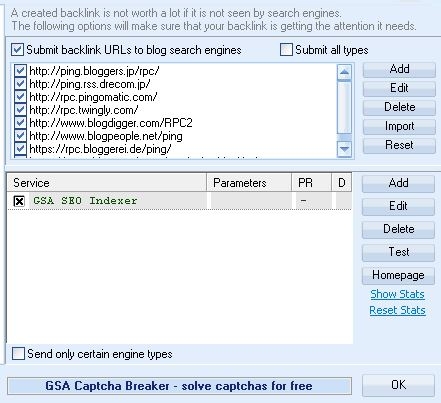The width and height of the screenshot is (441, 403).
Task: Enable Send only certain engine types
Action: [x=18, y=354]
